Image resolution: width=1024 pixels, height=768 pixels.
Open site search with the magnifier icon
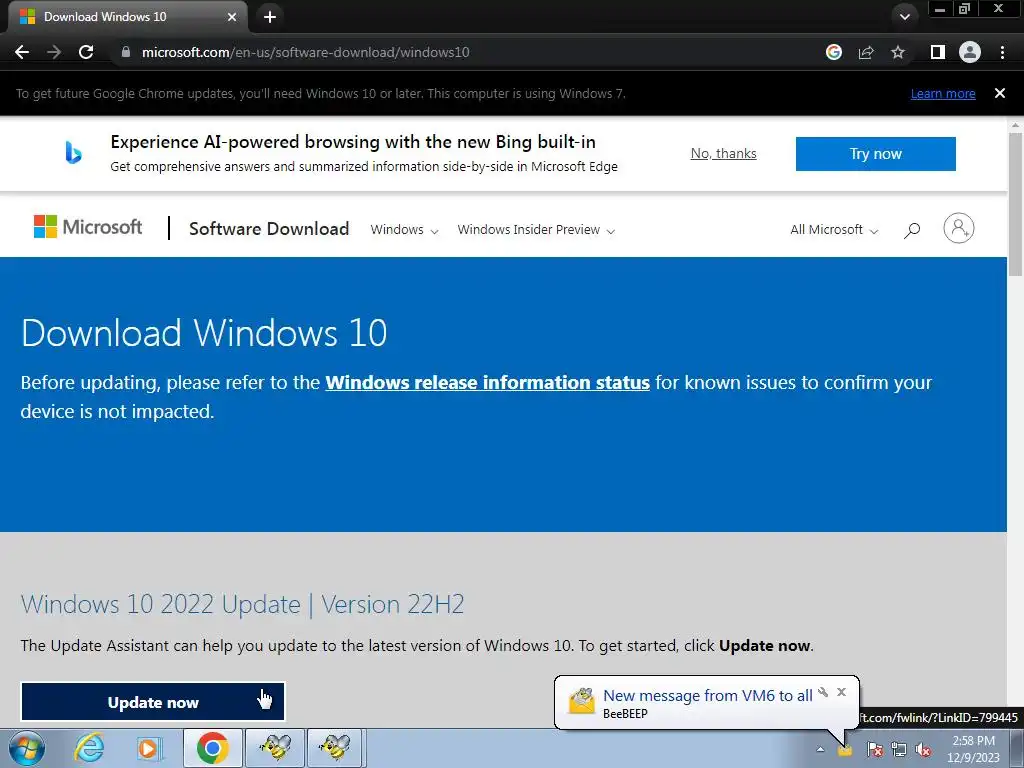[x=912, y=230]
